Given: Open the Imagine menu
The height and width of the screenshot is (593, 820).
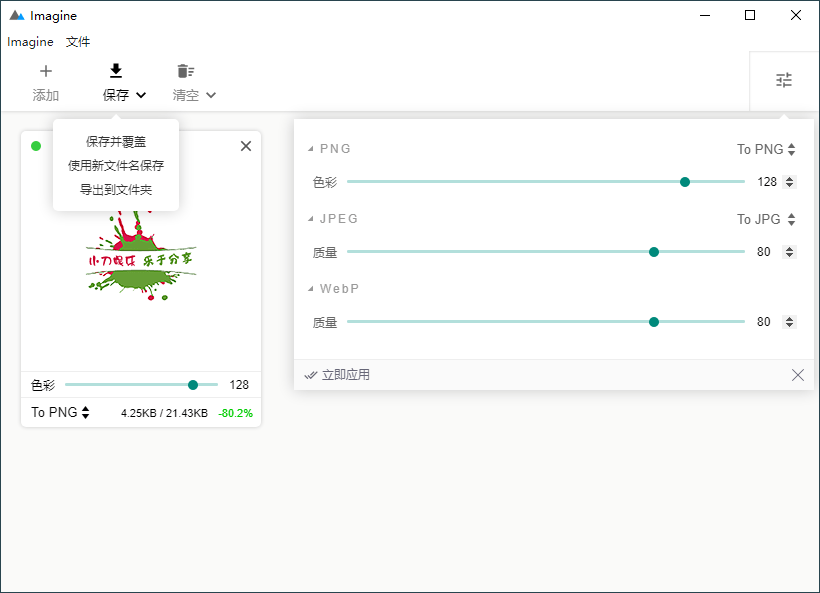Looking at the screenshot, I should pyautogui.click(x=28, y=42).
